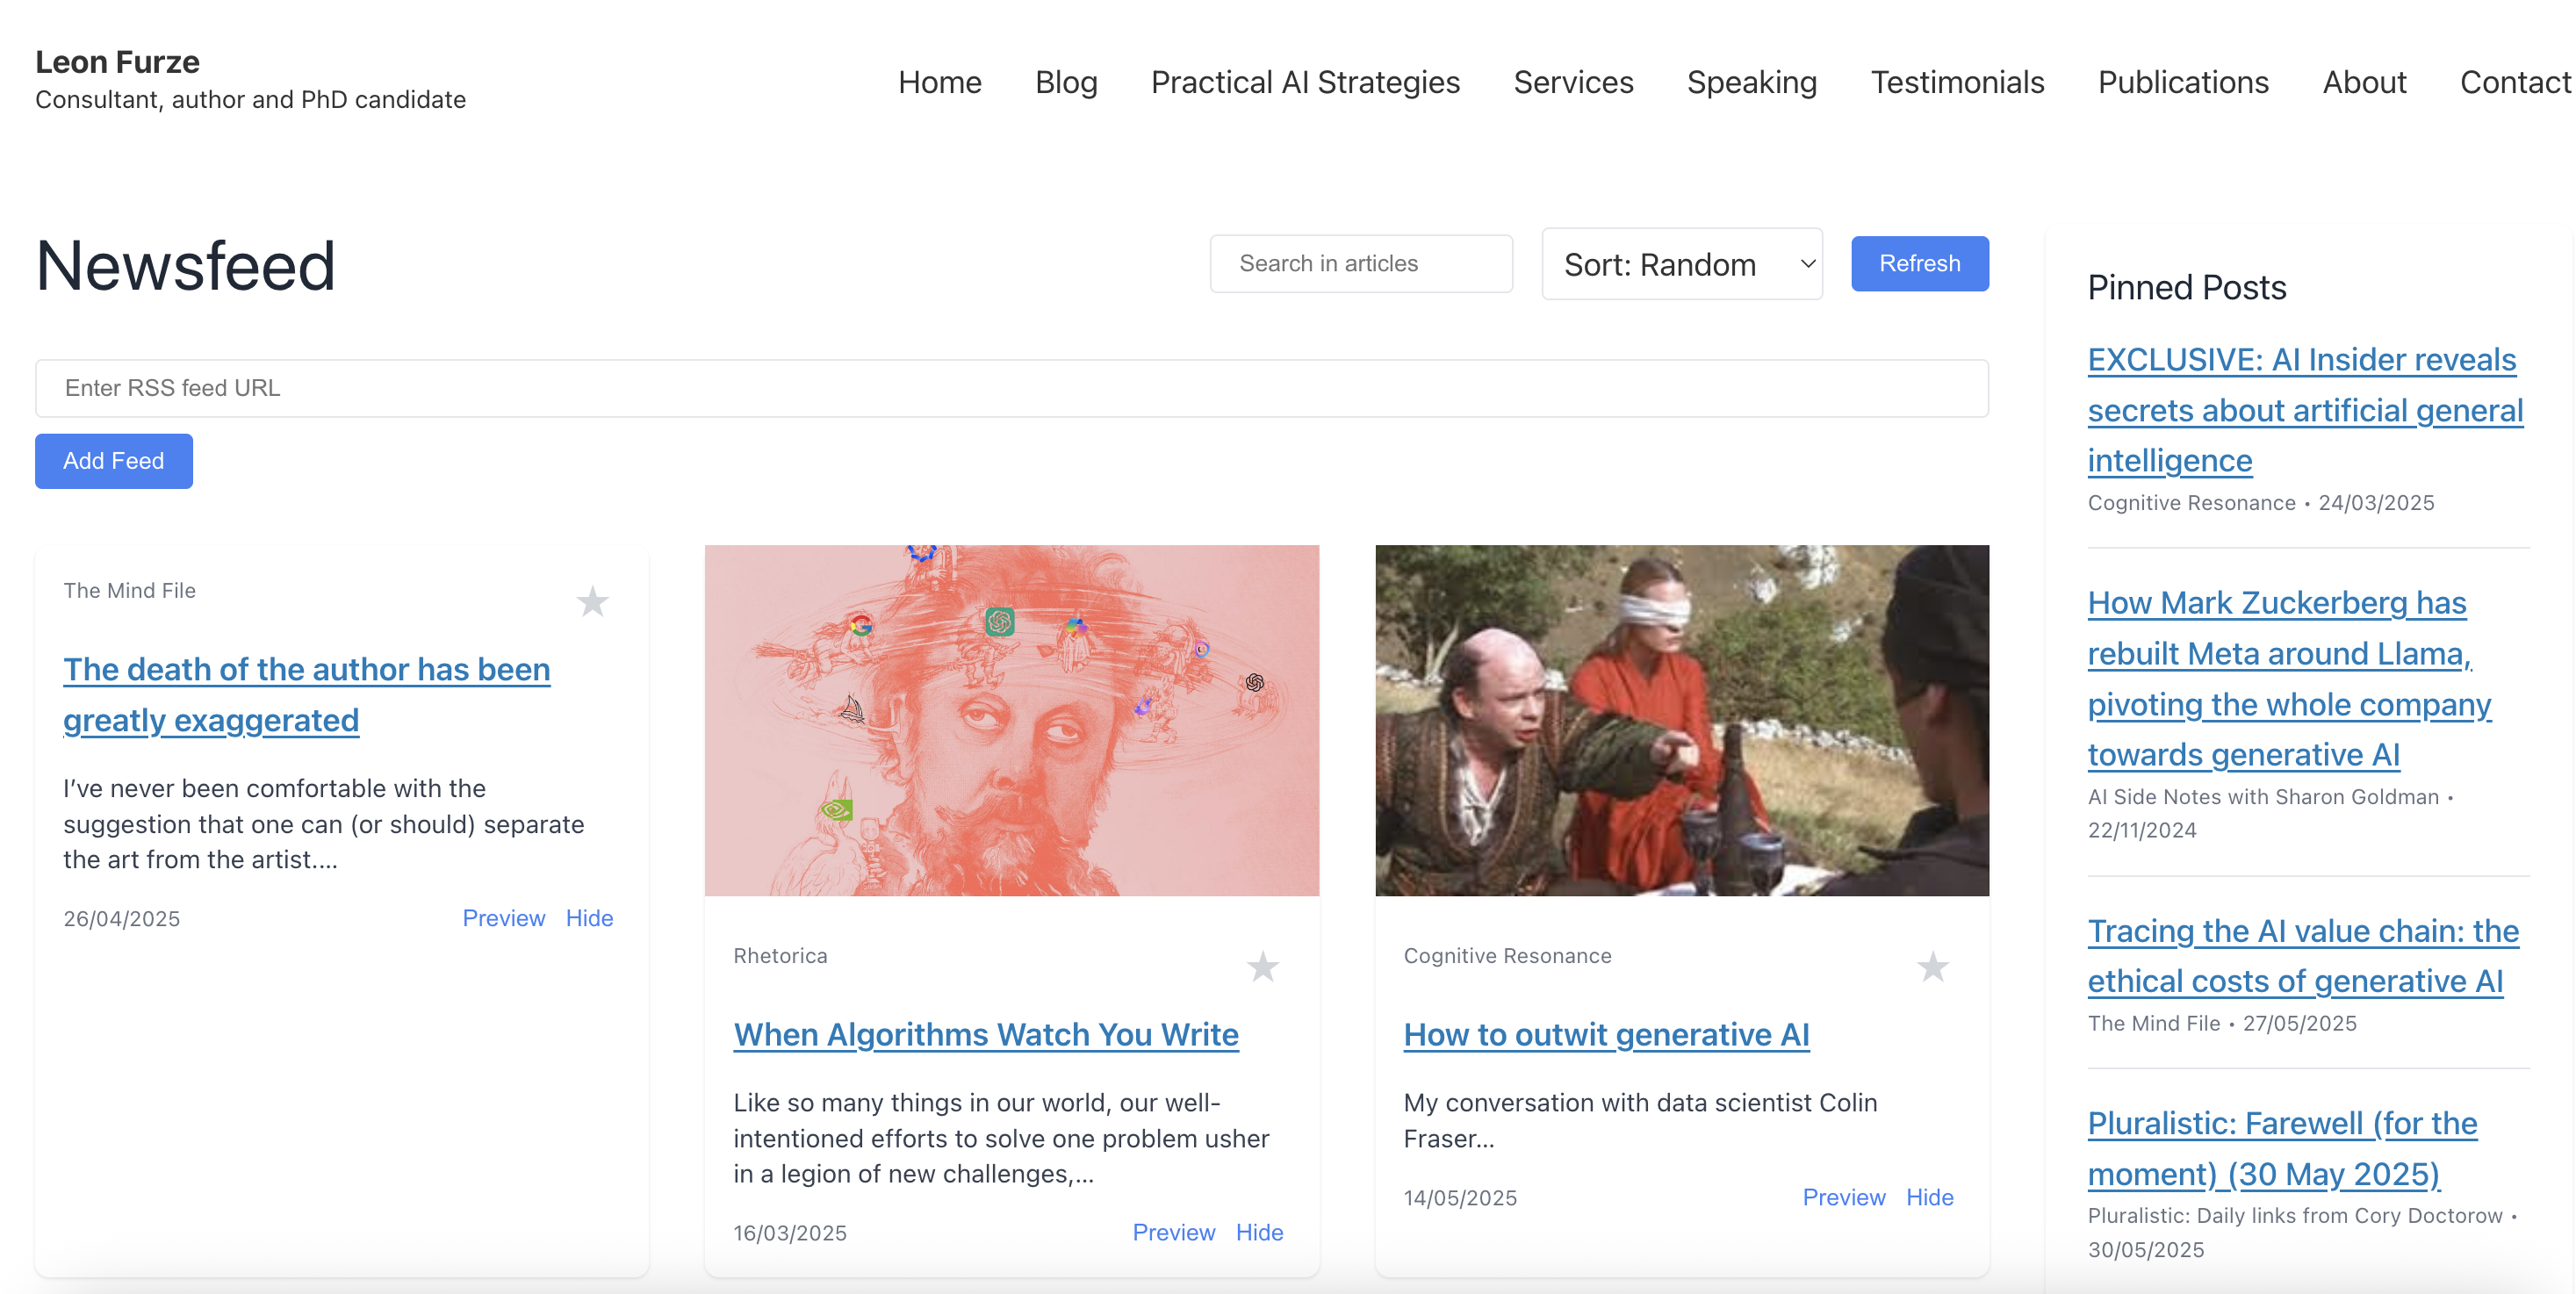Click the Enter RSS feed URL field
The image size is (2576, 1294).
(1012, 388)
